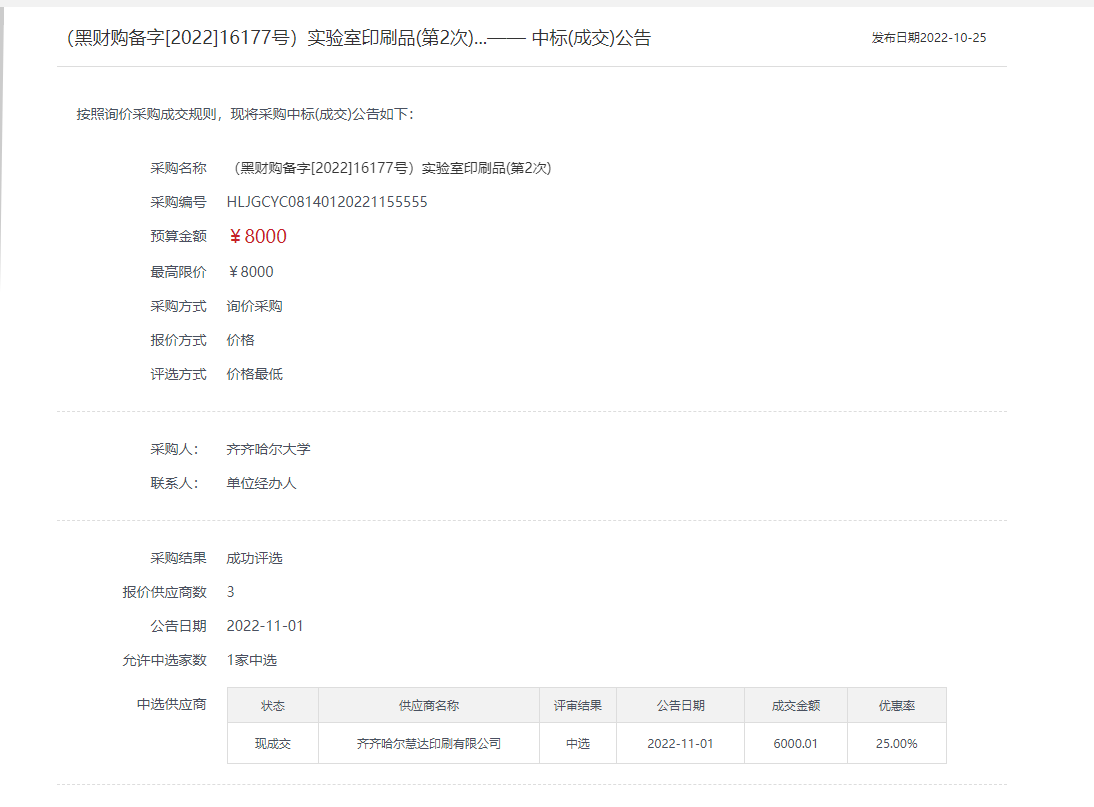The width and height of the screenshot is (1094, 807).
Task: Select procurement number HLJGCYC0814012022115555
Action: pos(328,201)
